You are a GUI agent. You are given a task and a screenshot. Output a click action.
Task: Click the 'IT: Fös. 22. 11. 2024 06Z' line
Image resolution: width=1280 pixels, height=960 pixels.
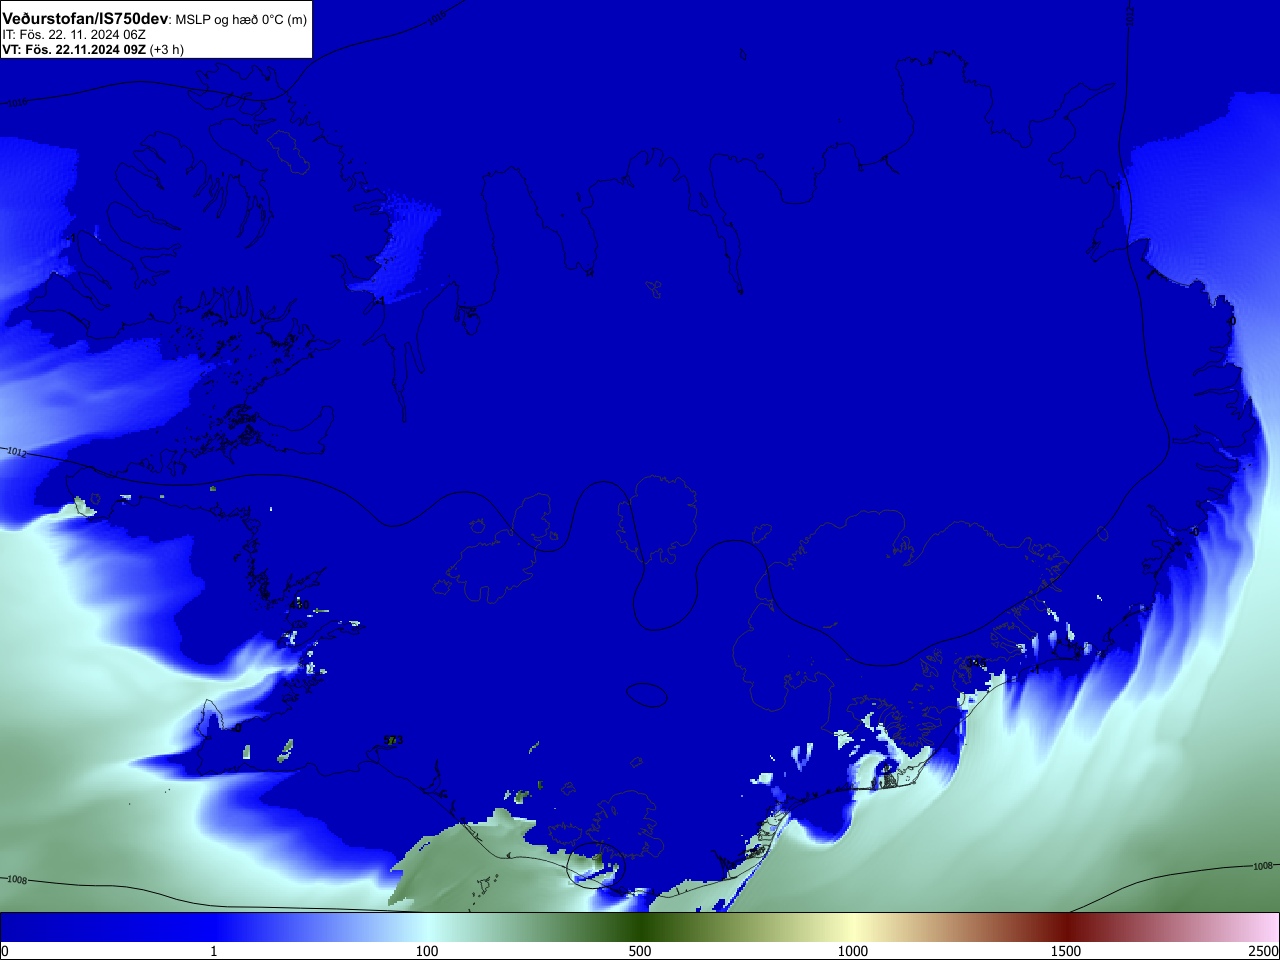(74, 34)
